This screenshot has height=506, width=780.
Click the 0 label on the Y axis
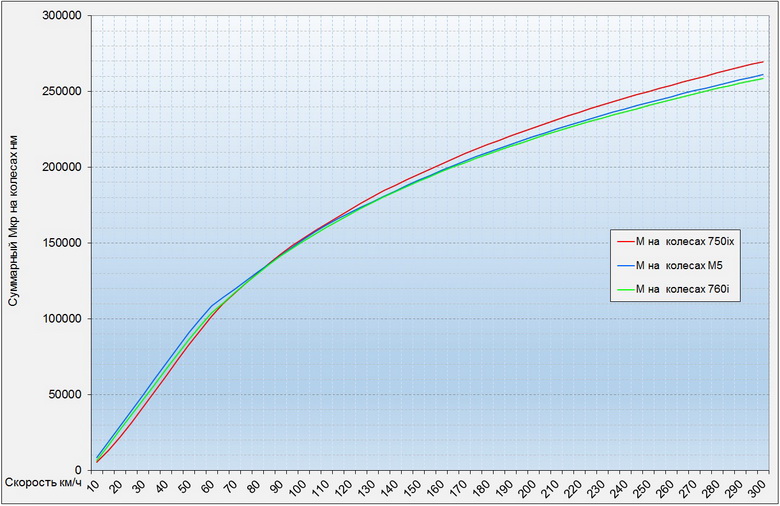78,470
